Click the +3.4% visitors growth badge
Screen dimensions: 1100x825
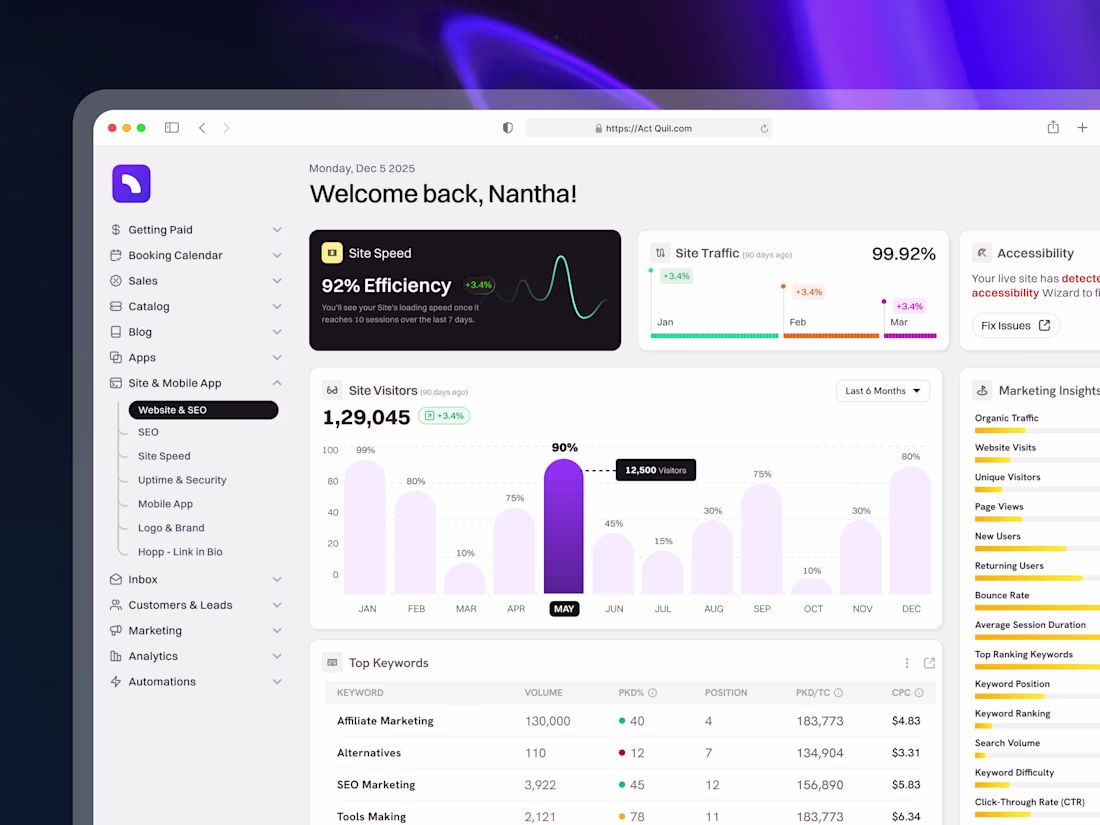(444, 416)
